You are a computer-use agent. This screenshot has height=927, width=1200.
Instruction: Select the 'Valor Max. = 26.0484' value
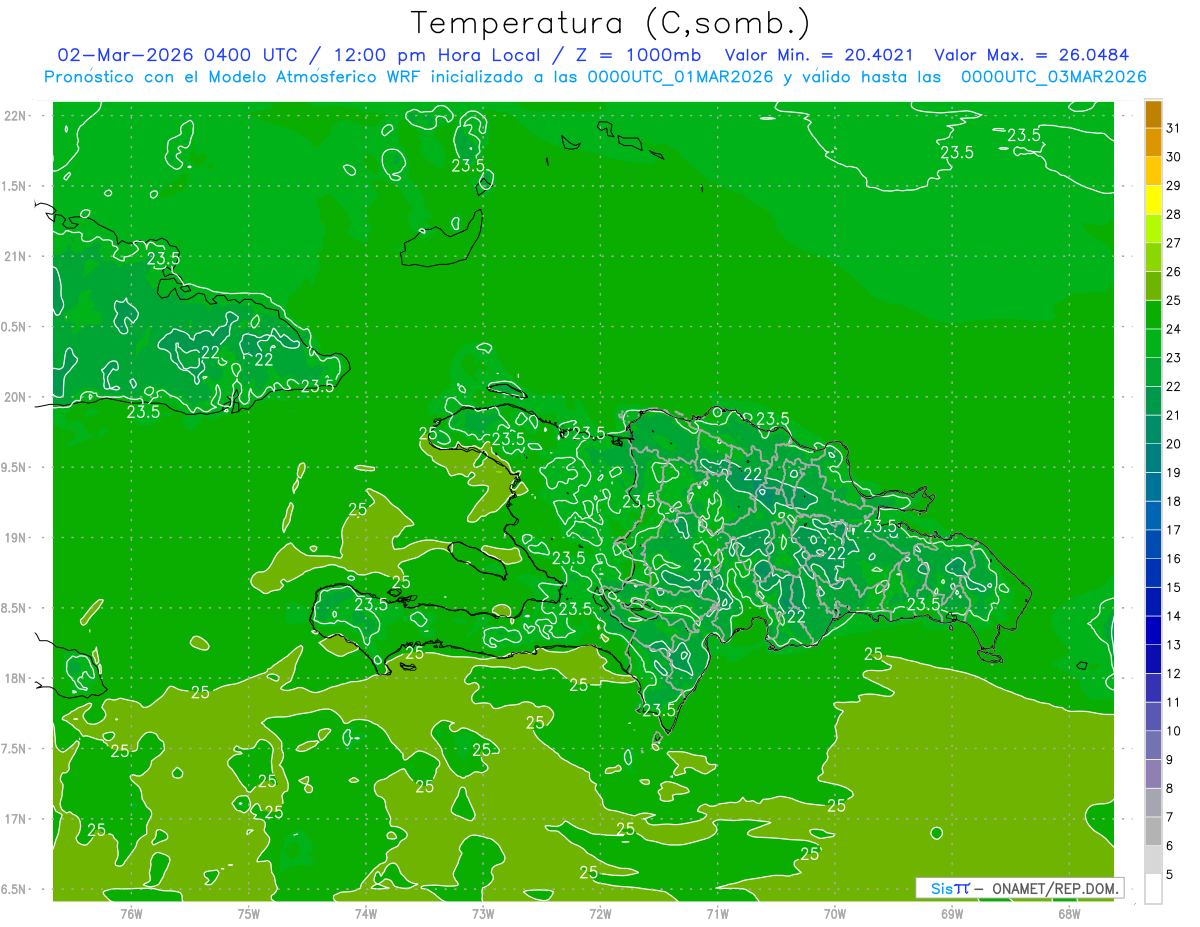pos(1031,55)
